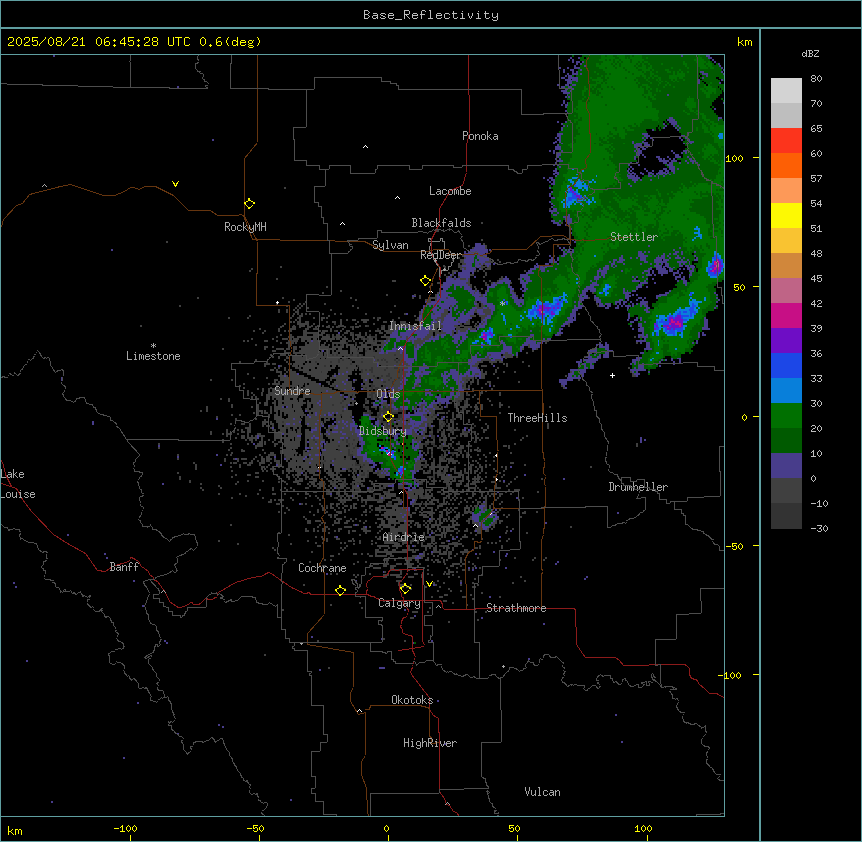Click the Didsbury town label
862x842 pixels.
click(383, 431)
